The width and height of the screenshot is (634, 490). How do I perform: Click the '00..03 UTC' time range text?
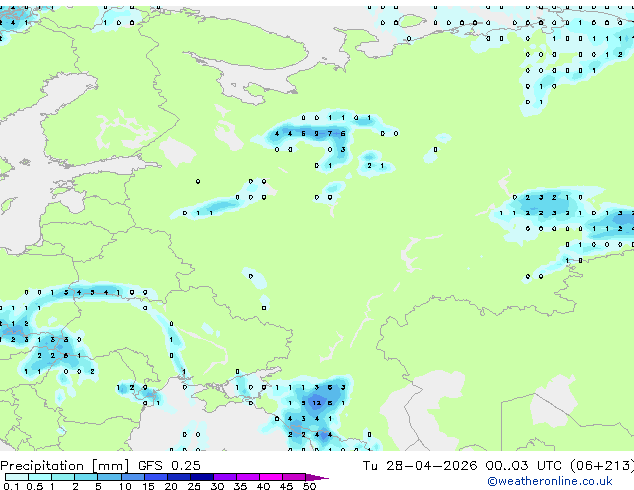[524, 466]
